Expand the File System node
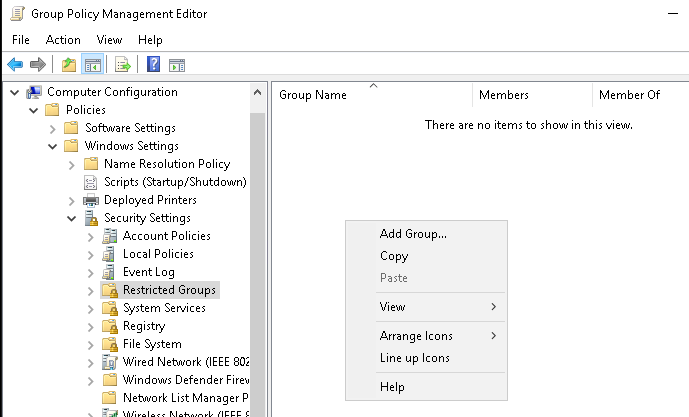 click(91, 345)
